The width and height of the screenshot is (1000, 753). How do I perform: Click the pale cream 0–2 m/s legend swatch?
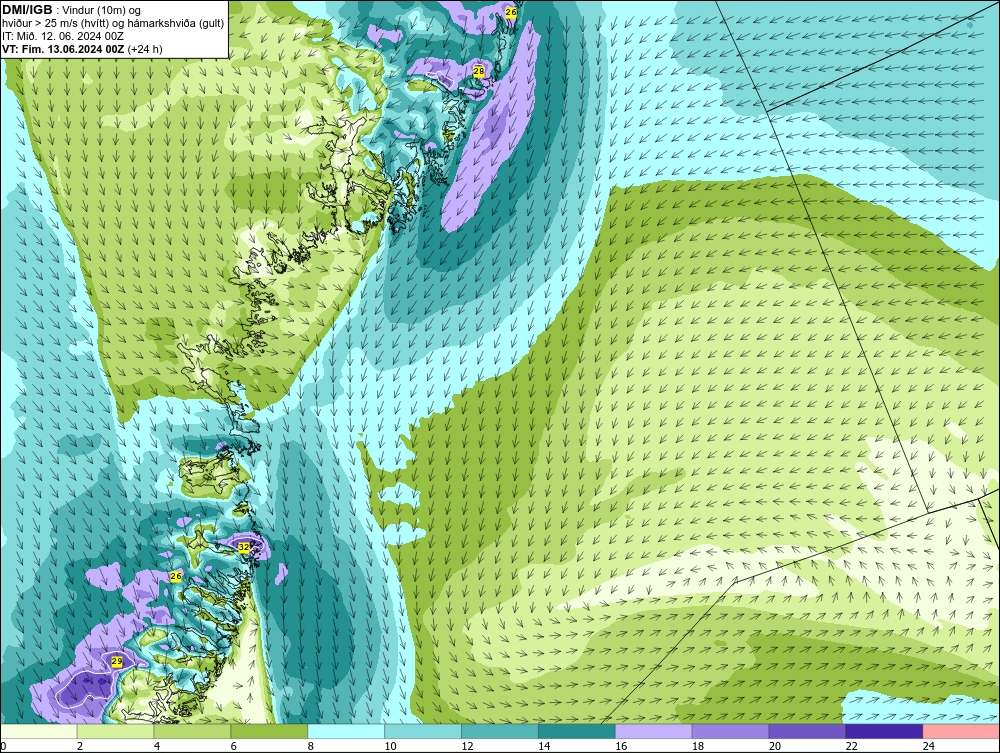tap(39, 731)
